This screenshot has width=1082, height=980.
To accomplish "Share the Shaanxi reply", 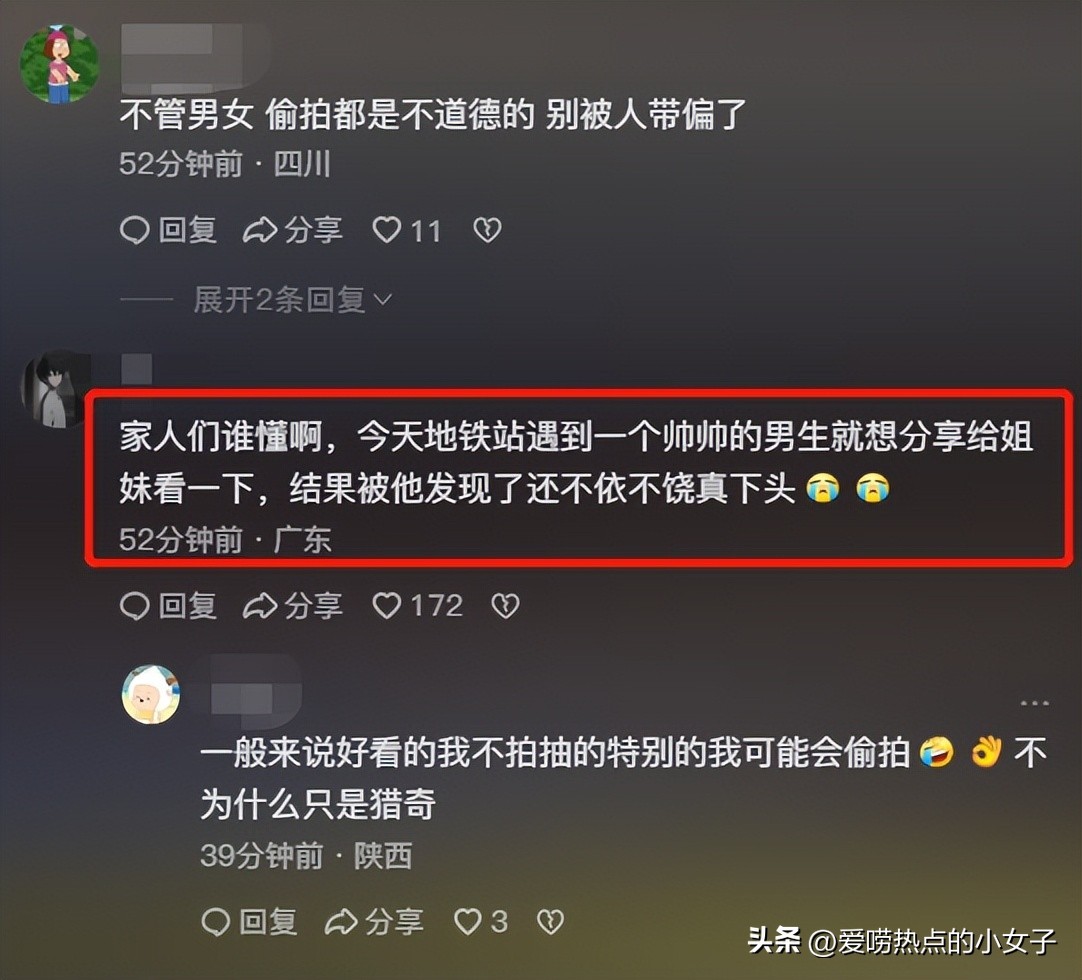I will pyautogui.click(x=373, y=921).
